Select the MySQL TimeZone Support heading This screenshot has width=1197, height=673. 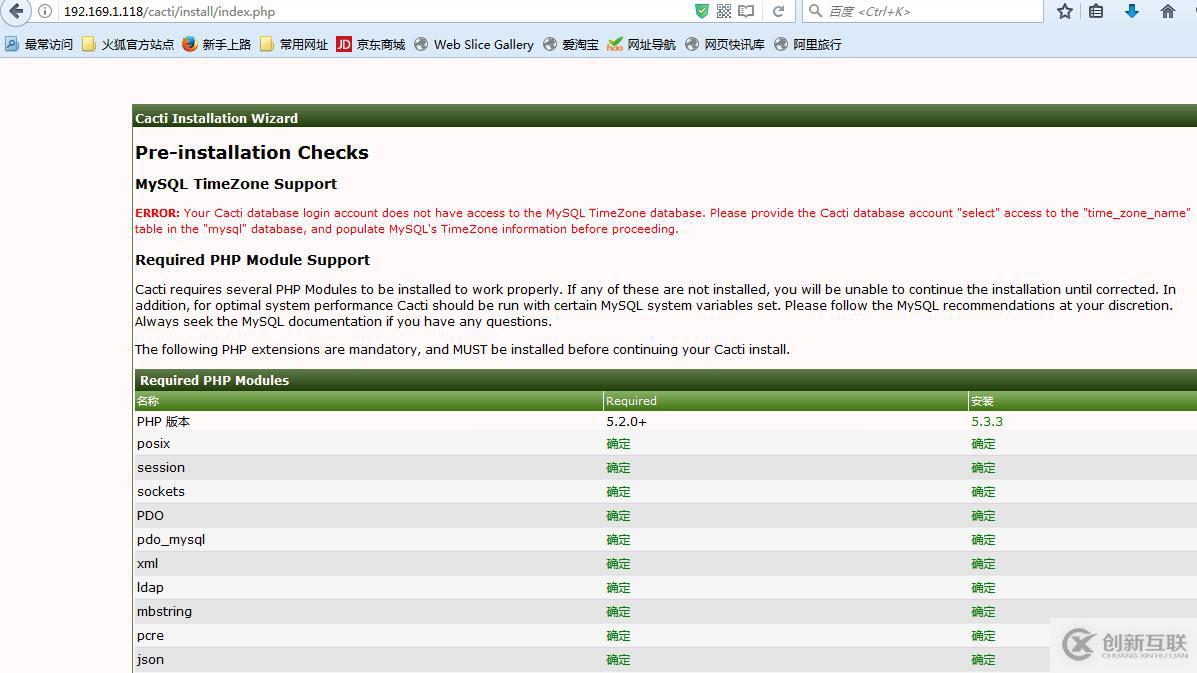[236, 184]
